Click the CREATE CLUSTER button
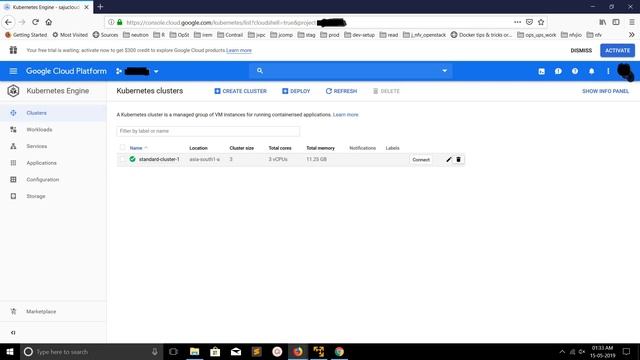The width and height of the screenshot is (640, 360). (240, 91)
